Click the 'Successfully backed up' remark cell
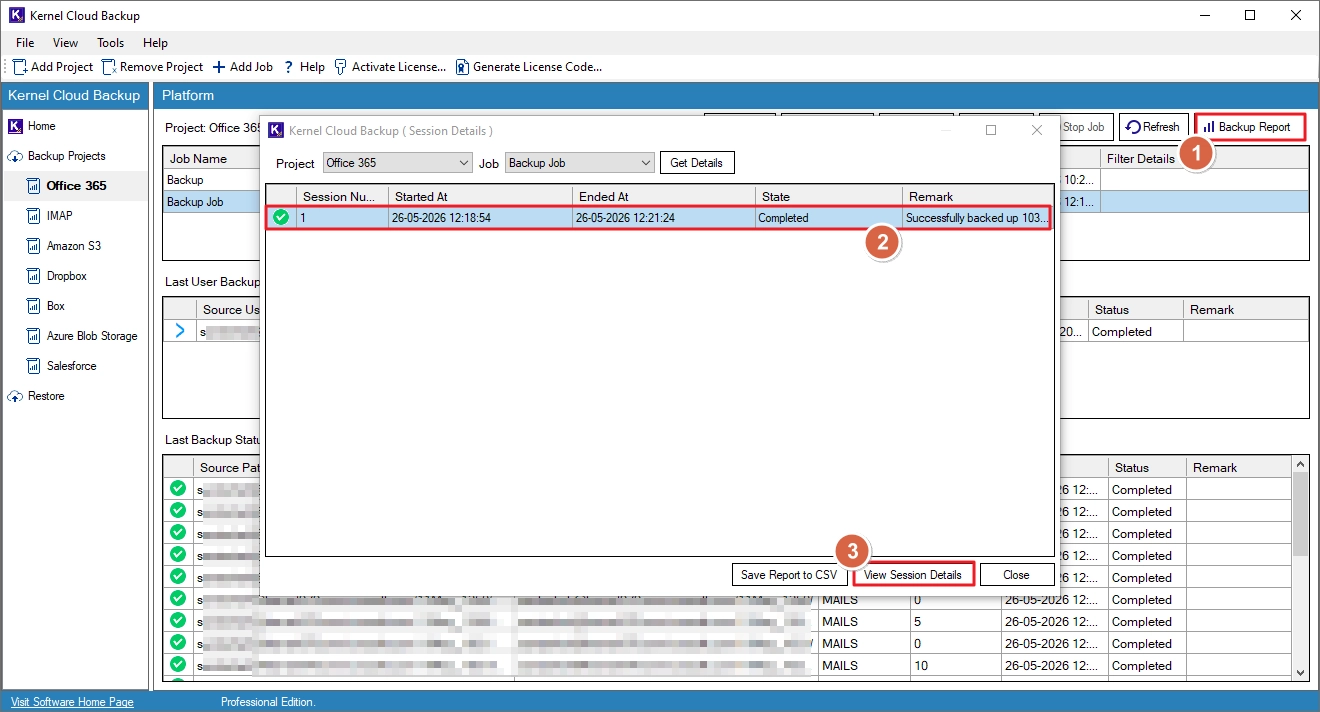This screenshot has width=1320, height=712. point(977,217)
